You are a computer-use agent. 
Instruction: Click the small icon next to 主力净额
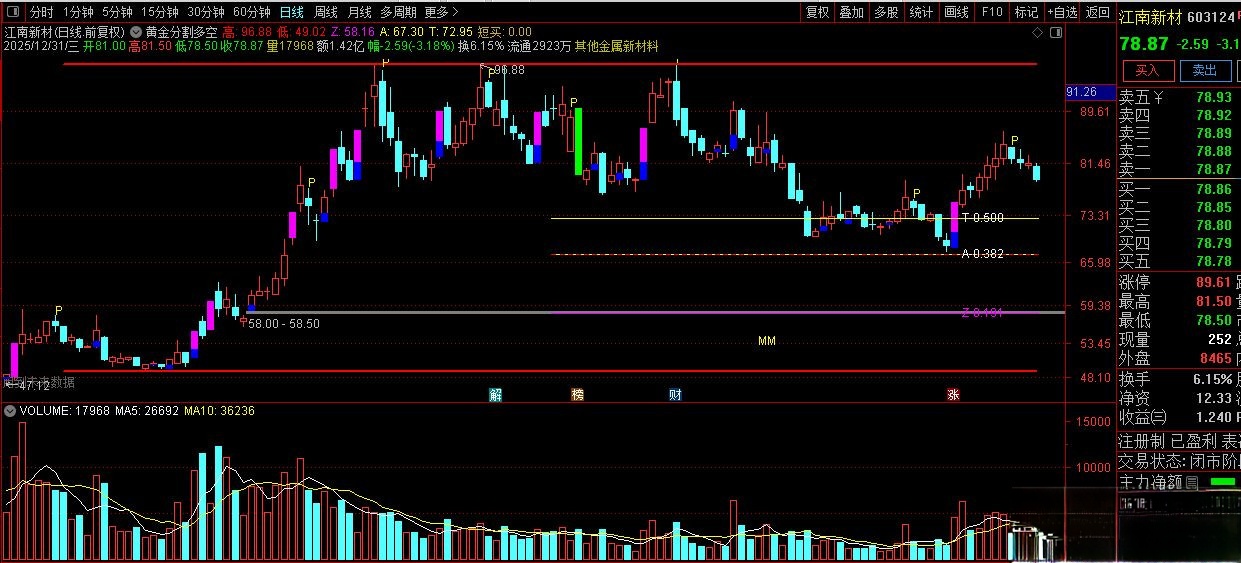1191,483
